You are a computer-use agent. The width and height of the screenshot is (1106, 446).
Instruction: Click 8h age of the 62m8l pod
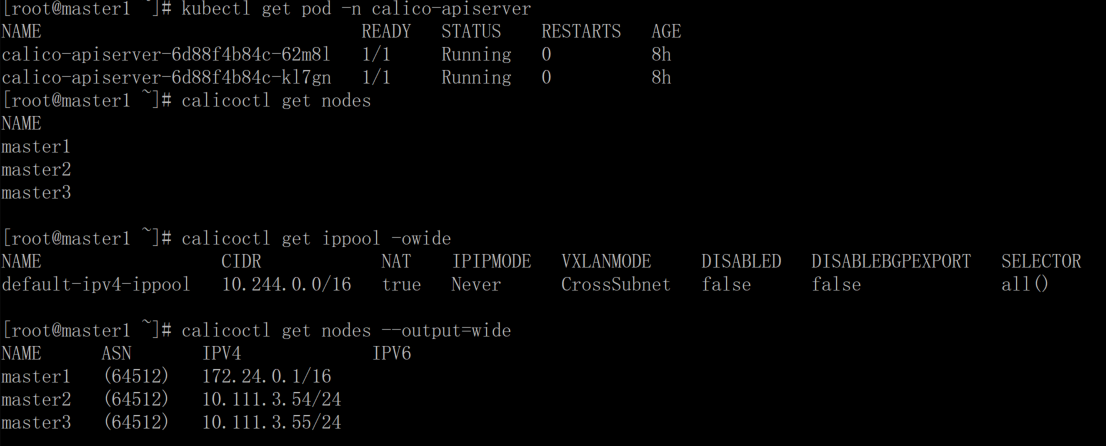click(662, 54)
